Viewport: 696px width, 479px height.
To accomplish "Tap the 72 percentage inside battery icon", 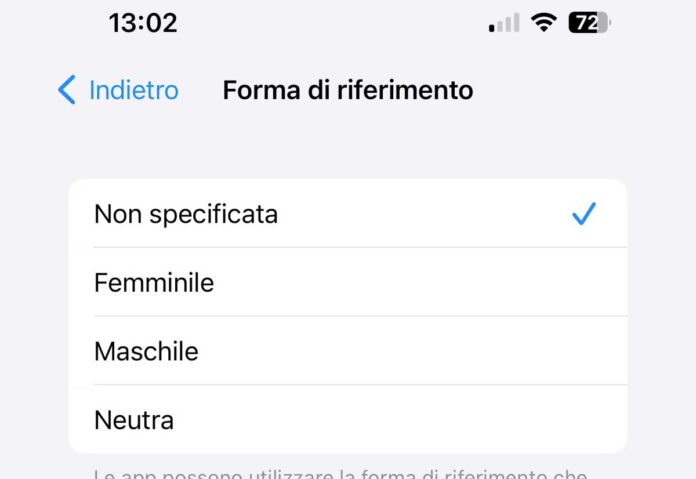I will pyautogui.click(x=584, y=23).
